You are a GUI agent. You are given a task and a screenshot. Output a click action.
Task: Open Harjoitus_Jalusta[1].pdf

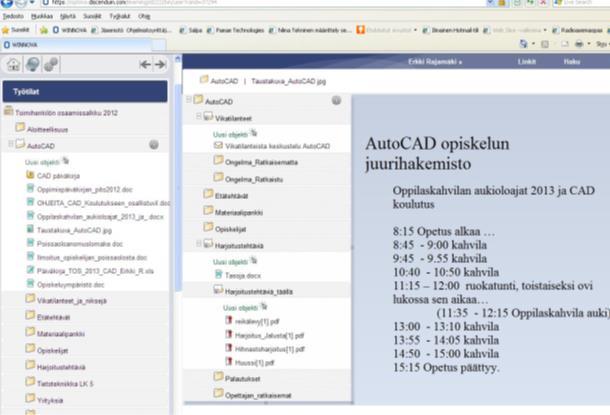(270, 335)
